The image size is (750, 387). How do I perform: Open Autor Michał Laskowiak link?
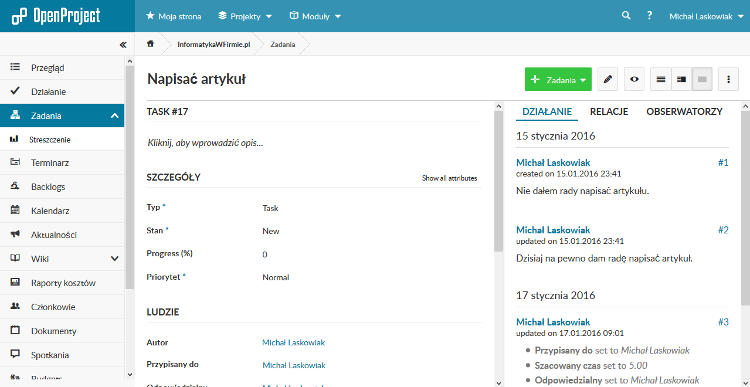click(294, 343)
